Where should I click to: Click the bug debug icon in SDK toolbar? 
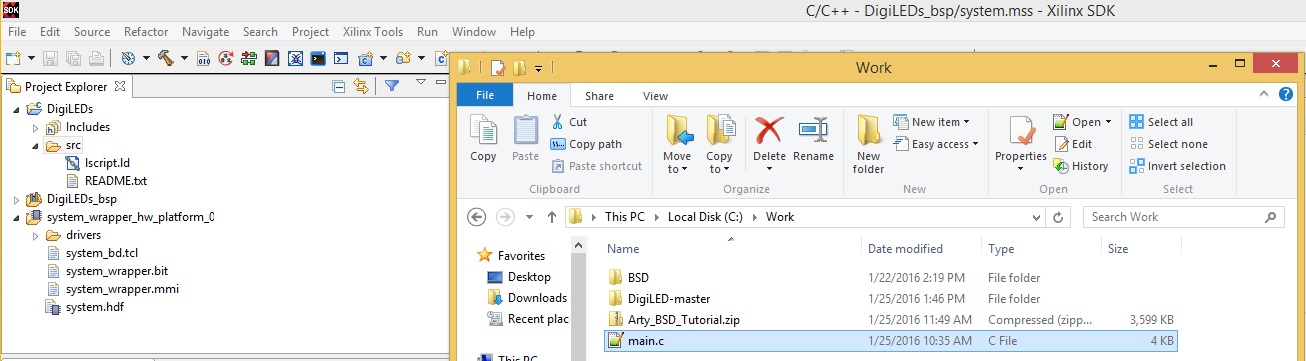[295, 58]
